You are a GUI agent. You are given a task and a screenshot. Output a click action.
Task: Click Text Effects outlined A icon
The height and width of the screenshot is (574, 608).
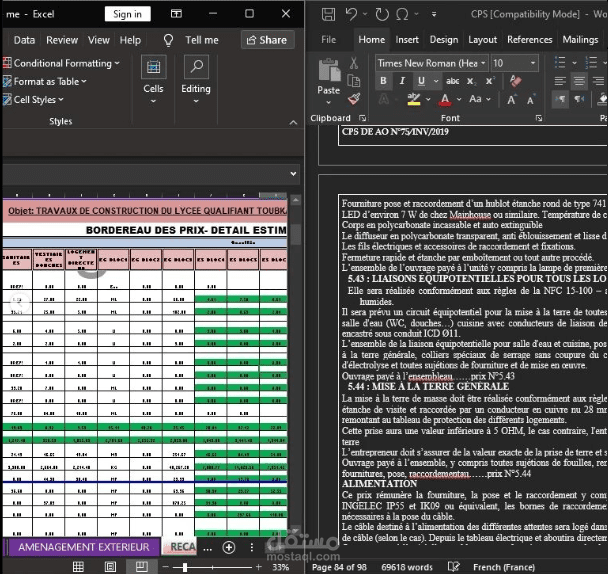(383, 99)
